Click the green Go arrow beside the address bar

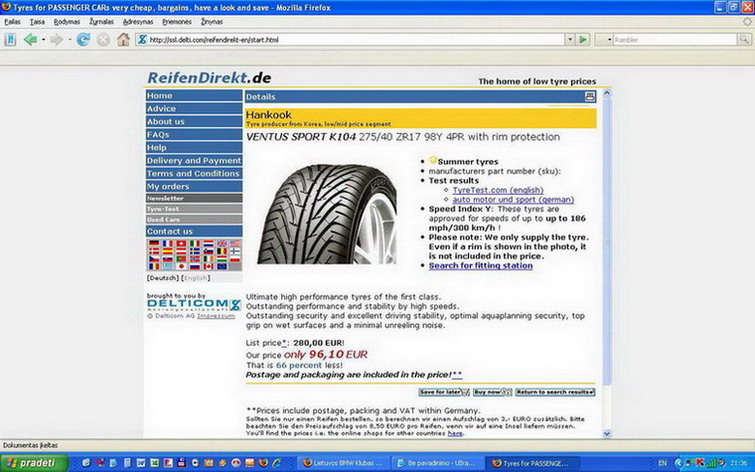tap(583, 39)
